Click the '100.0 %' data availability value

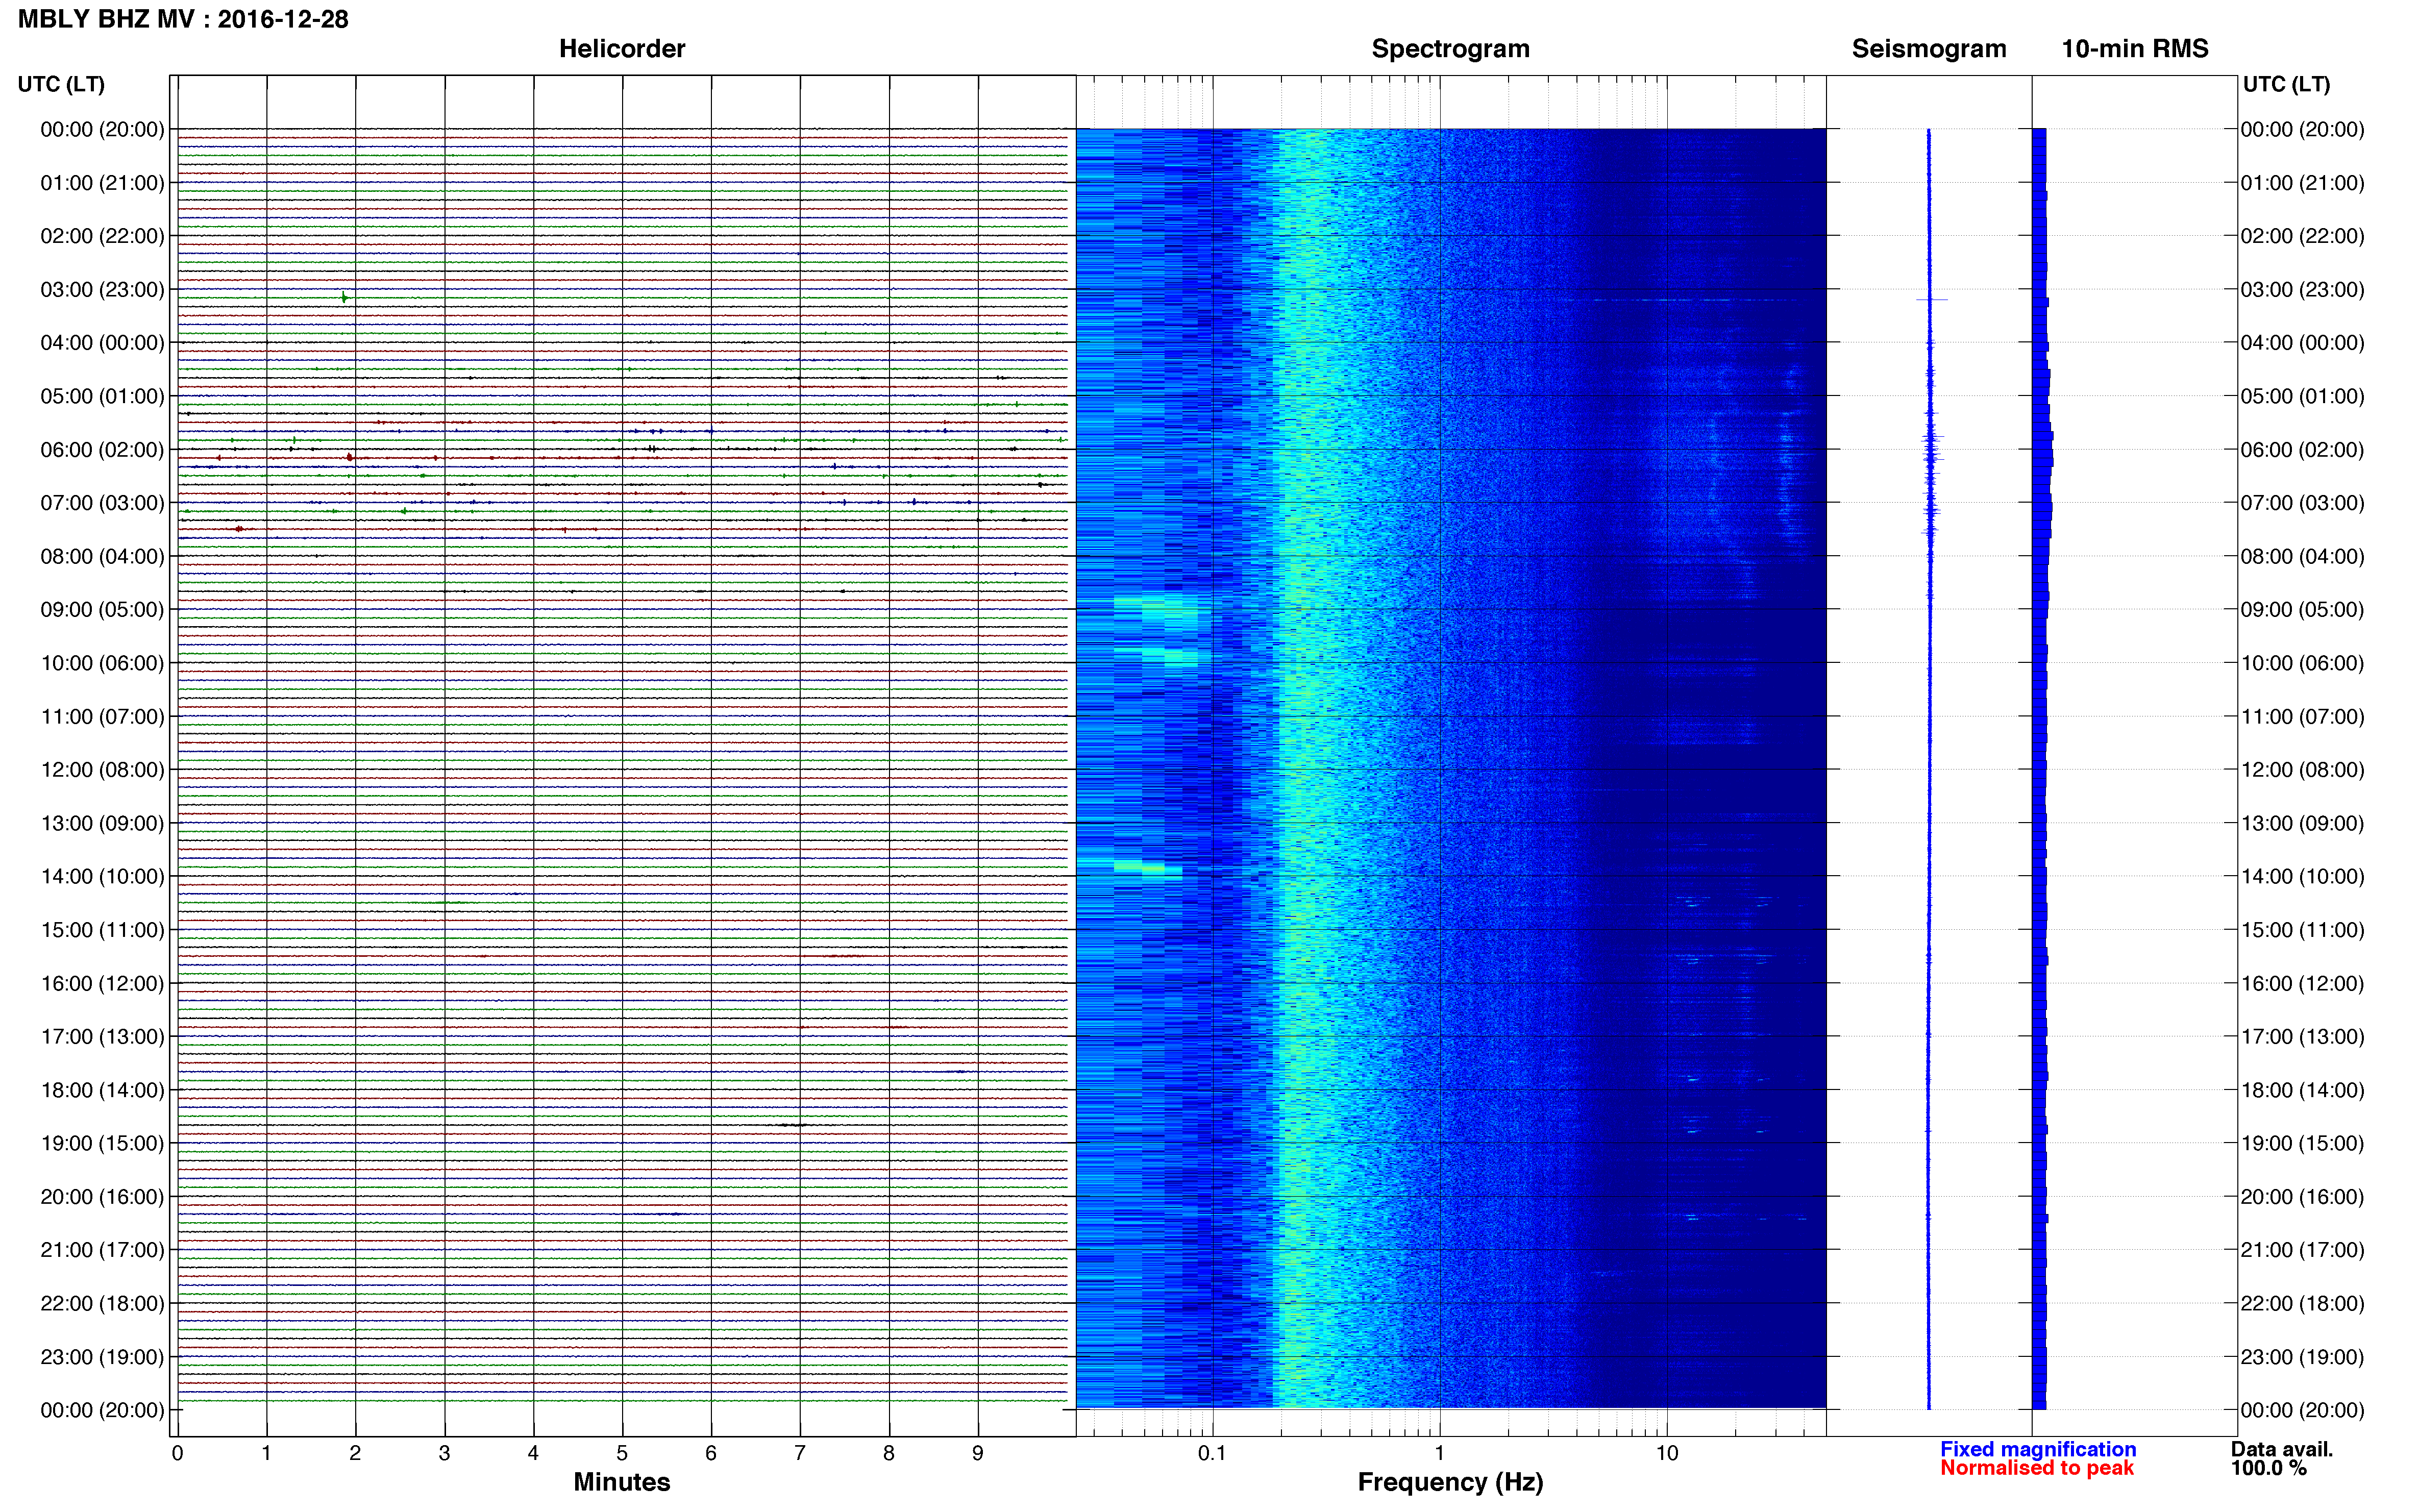pos(2268,1468)
